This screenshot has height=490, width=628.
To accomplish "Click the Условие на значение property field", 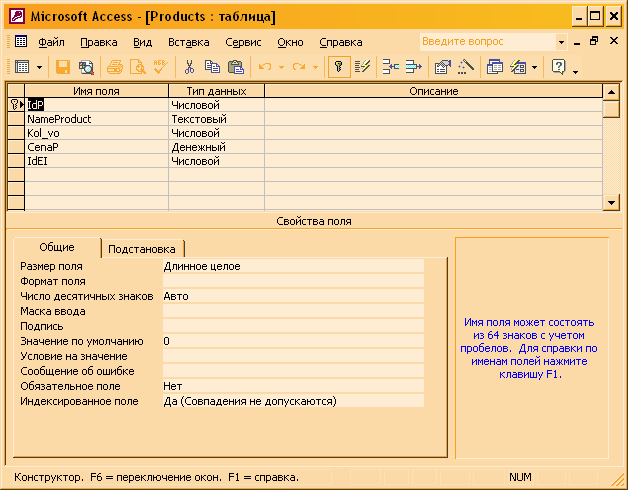I will pos(293,356).
